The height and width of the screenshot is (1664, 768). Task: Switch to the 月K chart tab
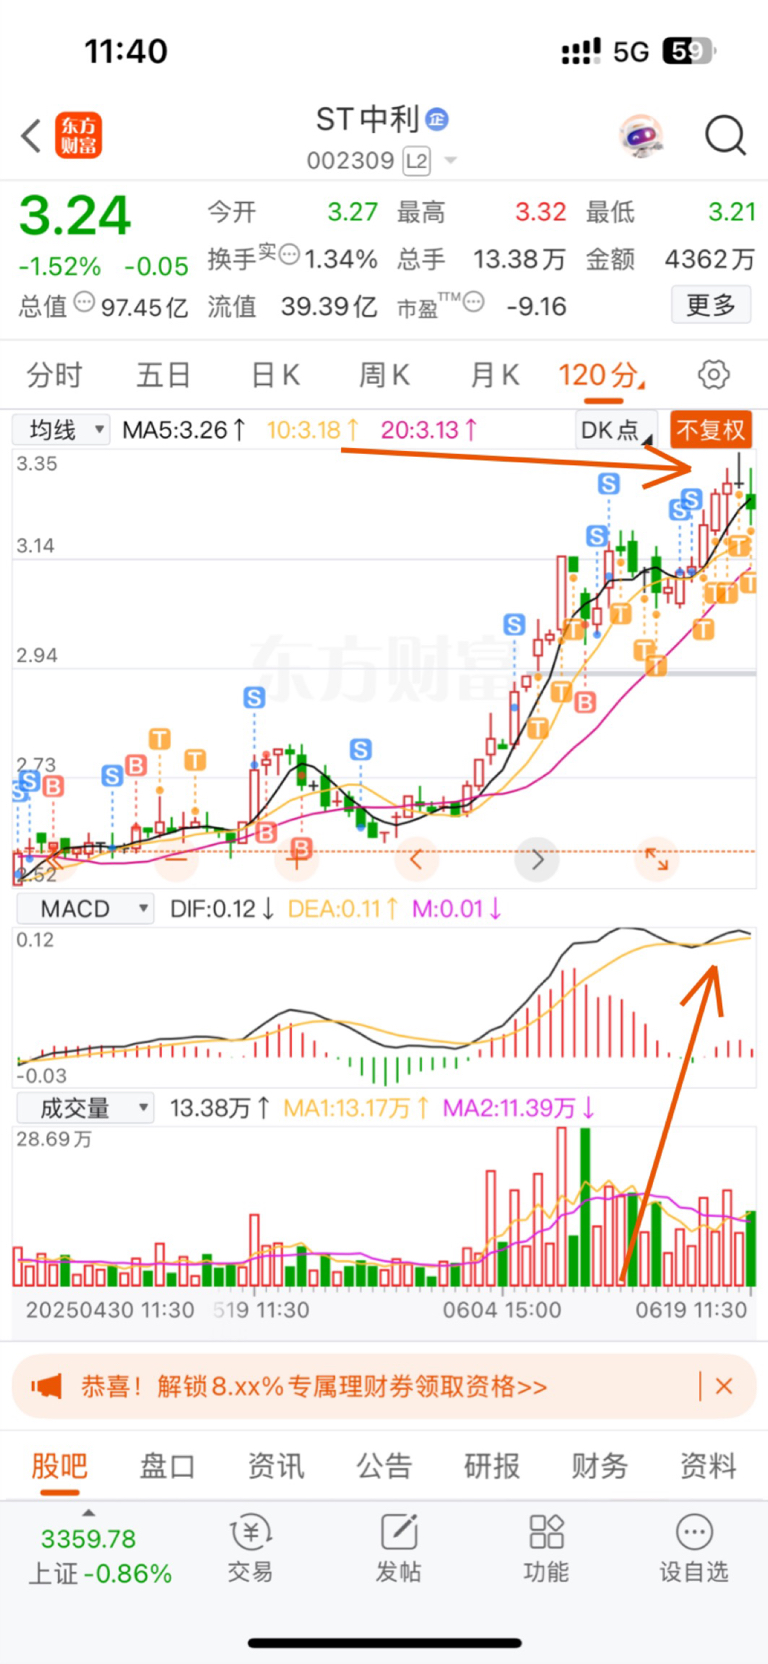click(x=495, y=375)
